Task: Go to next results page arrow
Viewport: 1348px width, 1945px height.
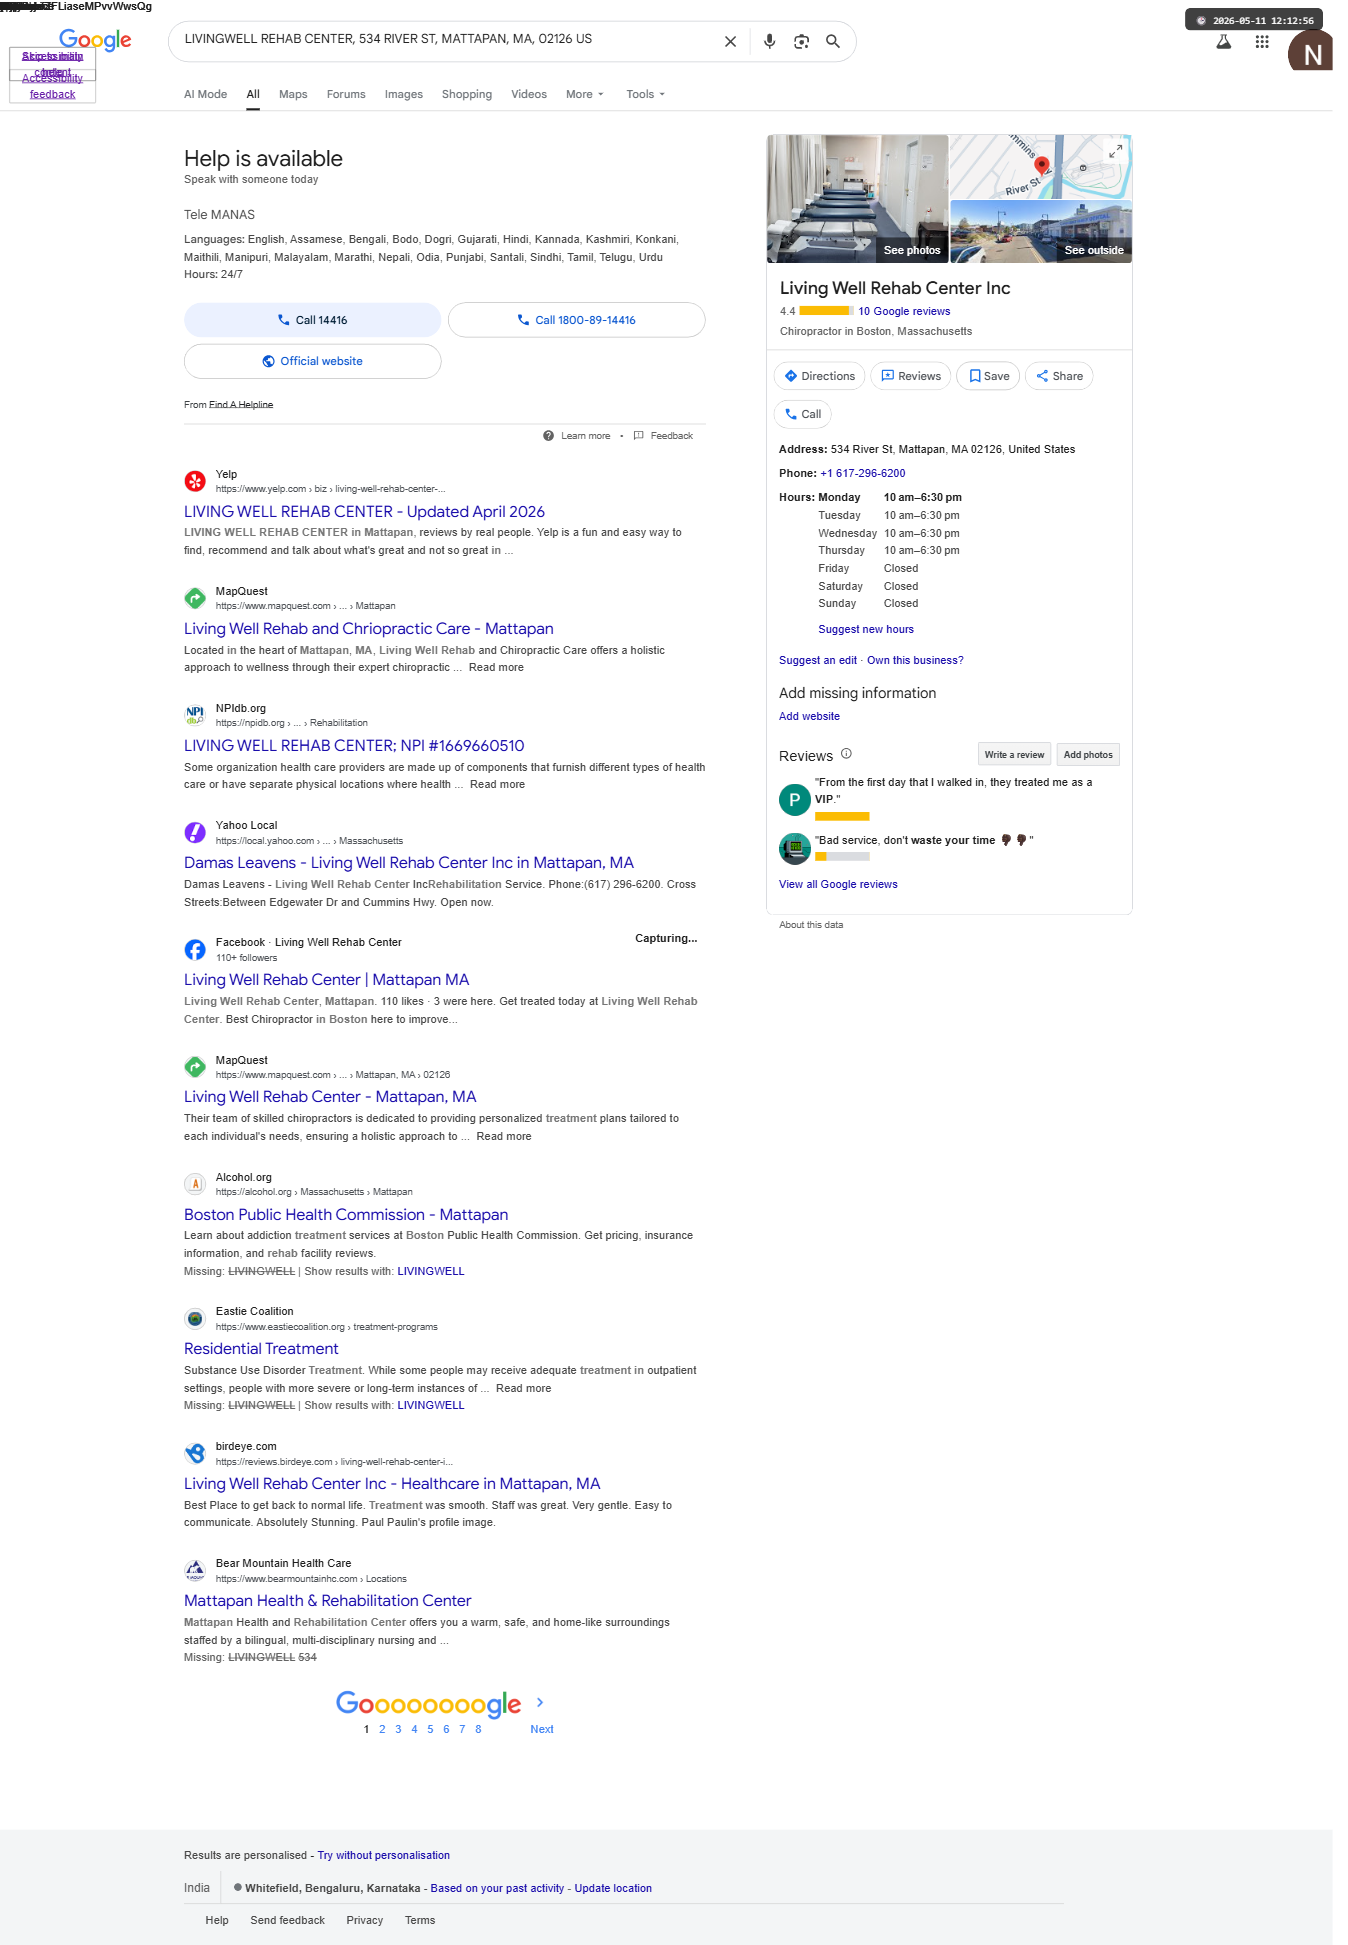Action: 540,1702
